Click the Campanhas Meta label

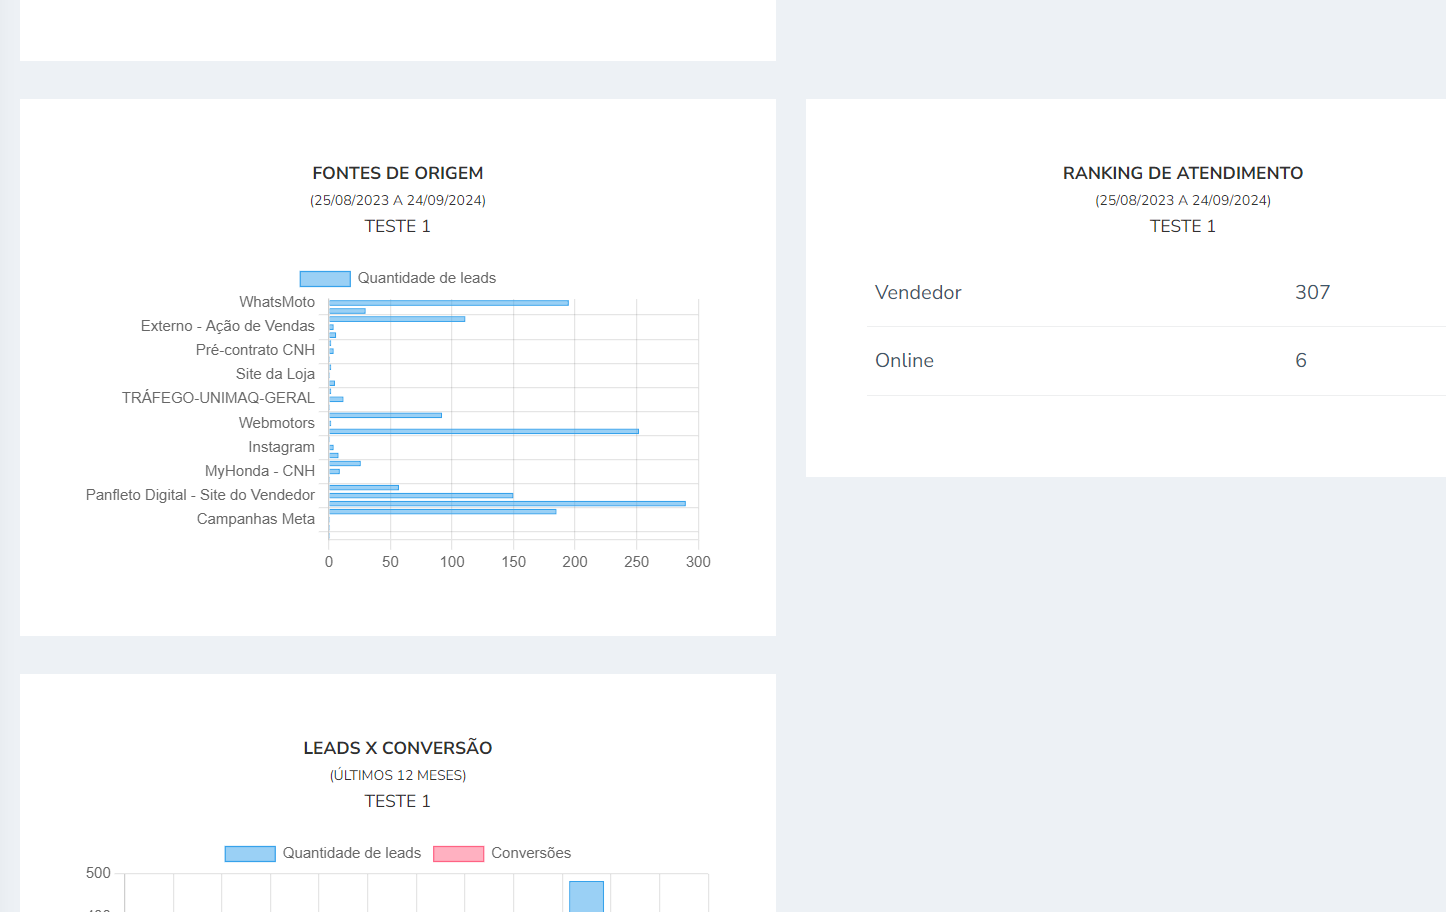pos(256,519)
